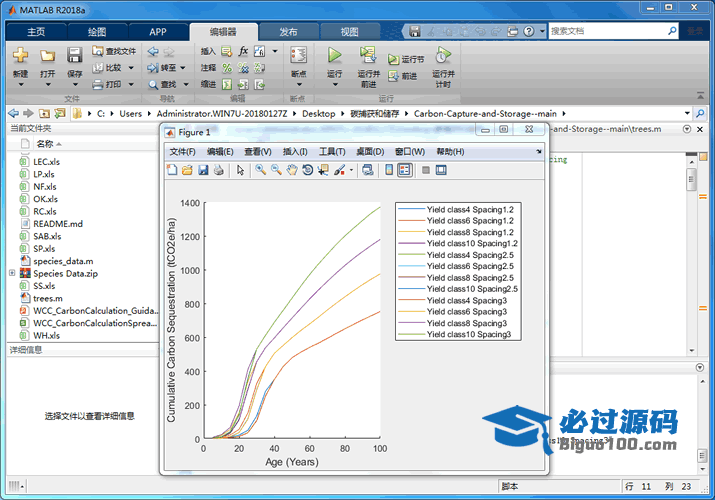715x500 pixels.
Task: Click the Breakpoints (断点) icon
Action: tap(299, 56)
